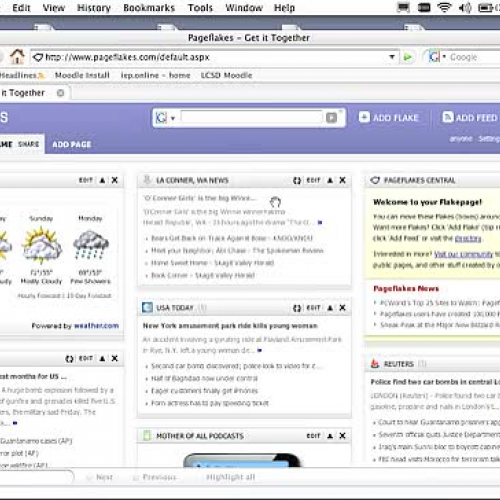Click the Google browser search field
This screenshot has height=500, width=500.
pos(473,57)
